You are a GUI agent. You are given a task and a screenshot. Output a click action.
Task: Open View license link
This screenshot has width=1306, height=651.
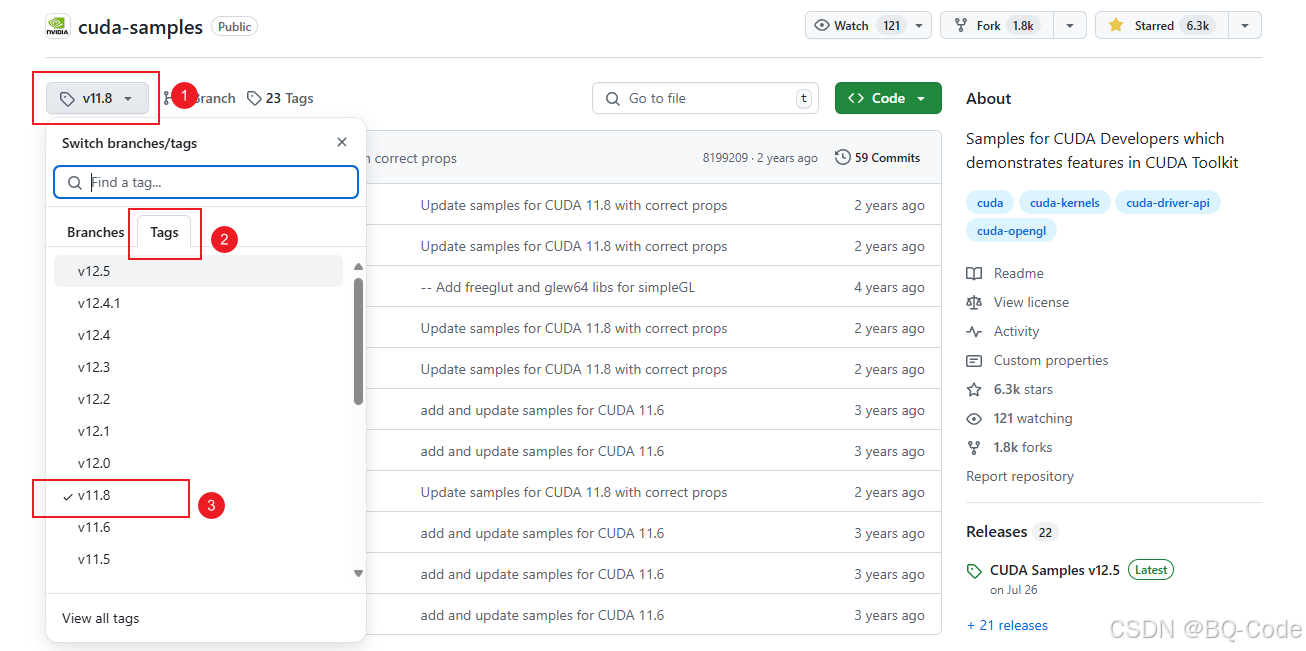(1031, 302)
